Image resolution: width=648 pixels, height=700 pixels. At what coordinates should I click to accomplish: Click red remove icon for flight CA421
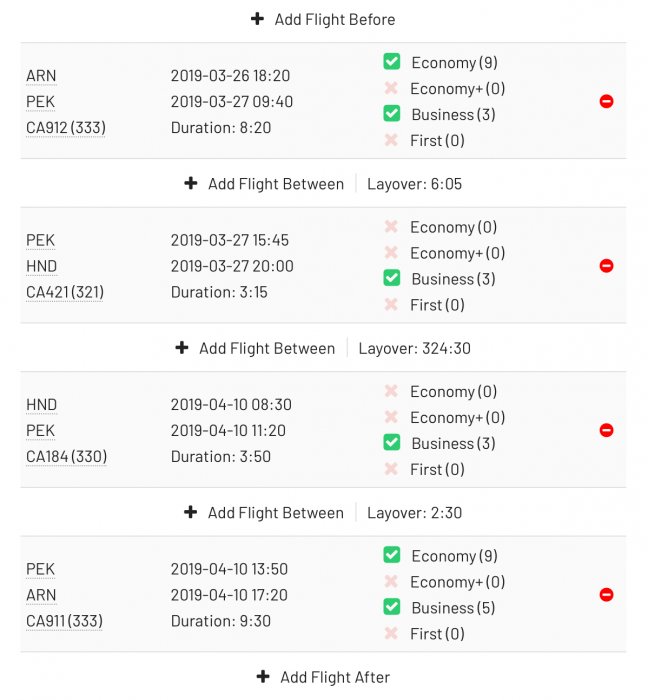606,266
